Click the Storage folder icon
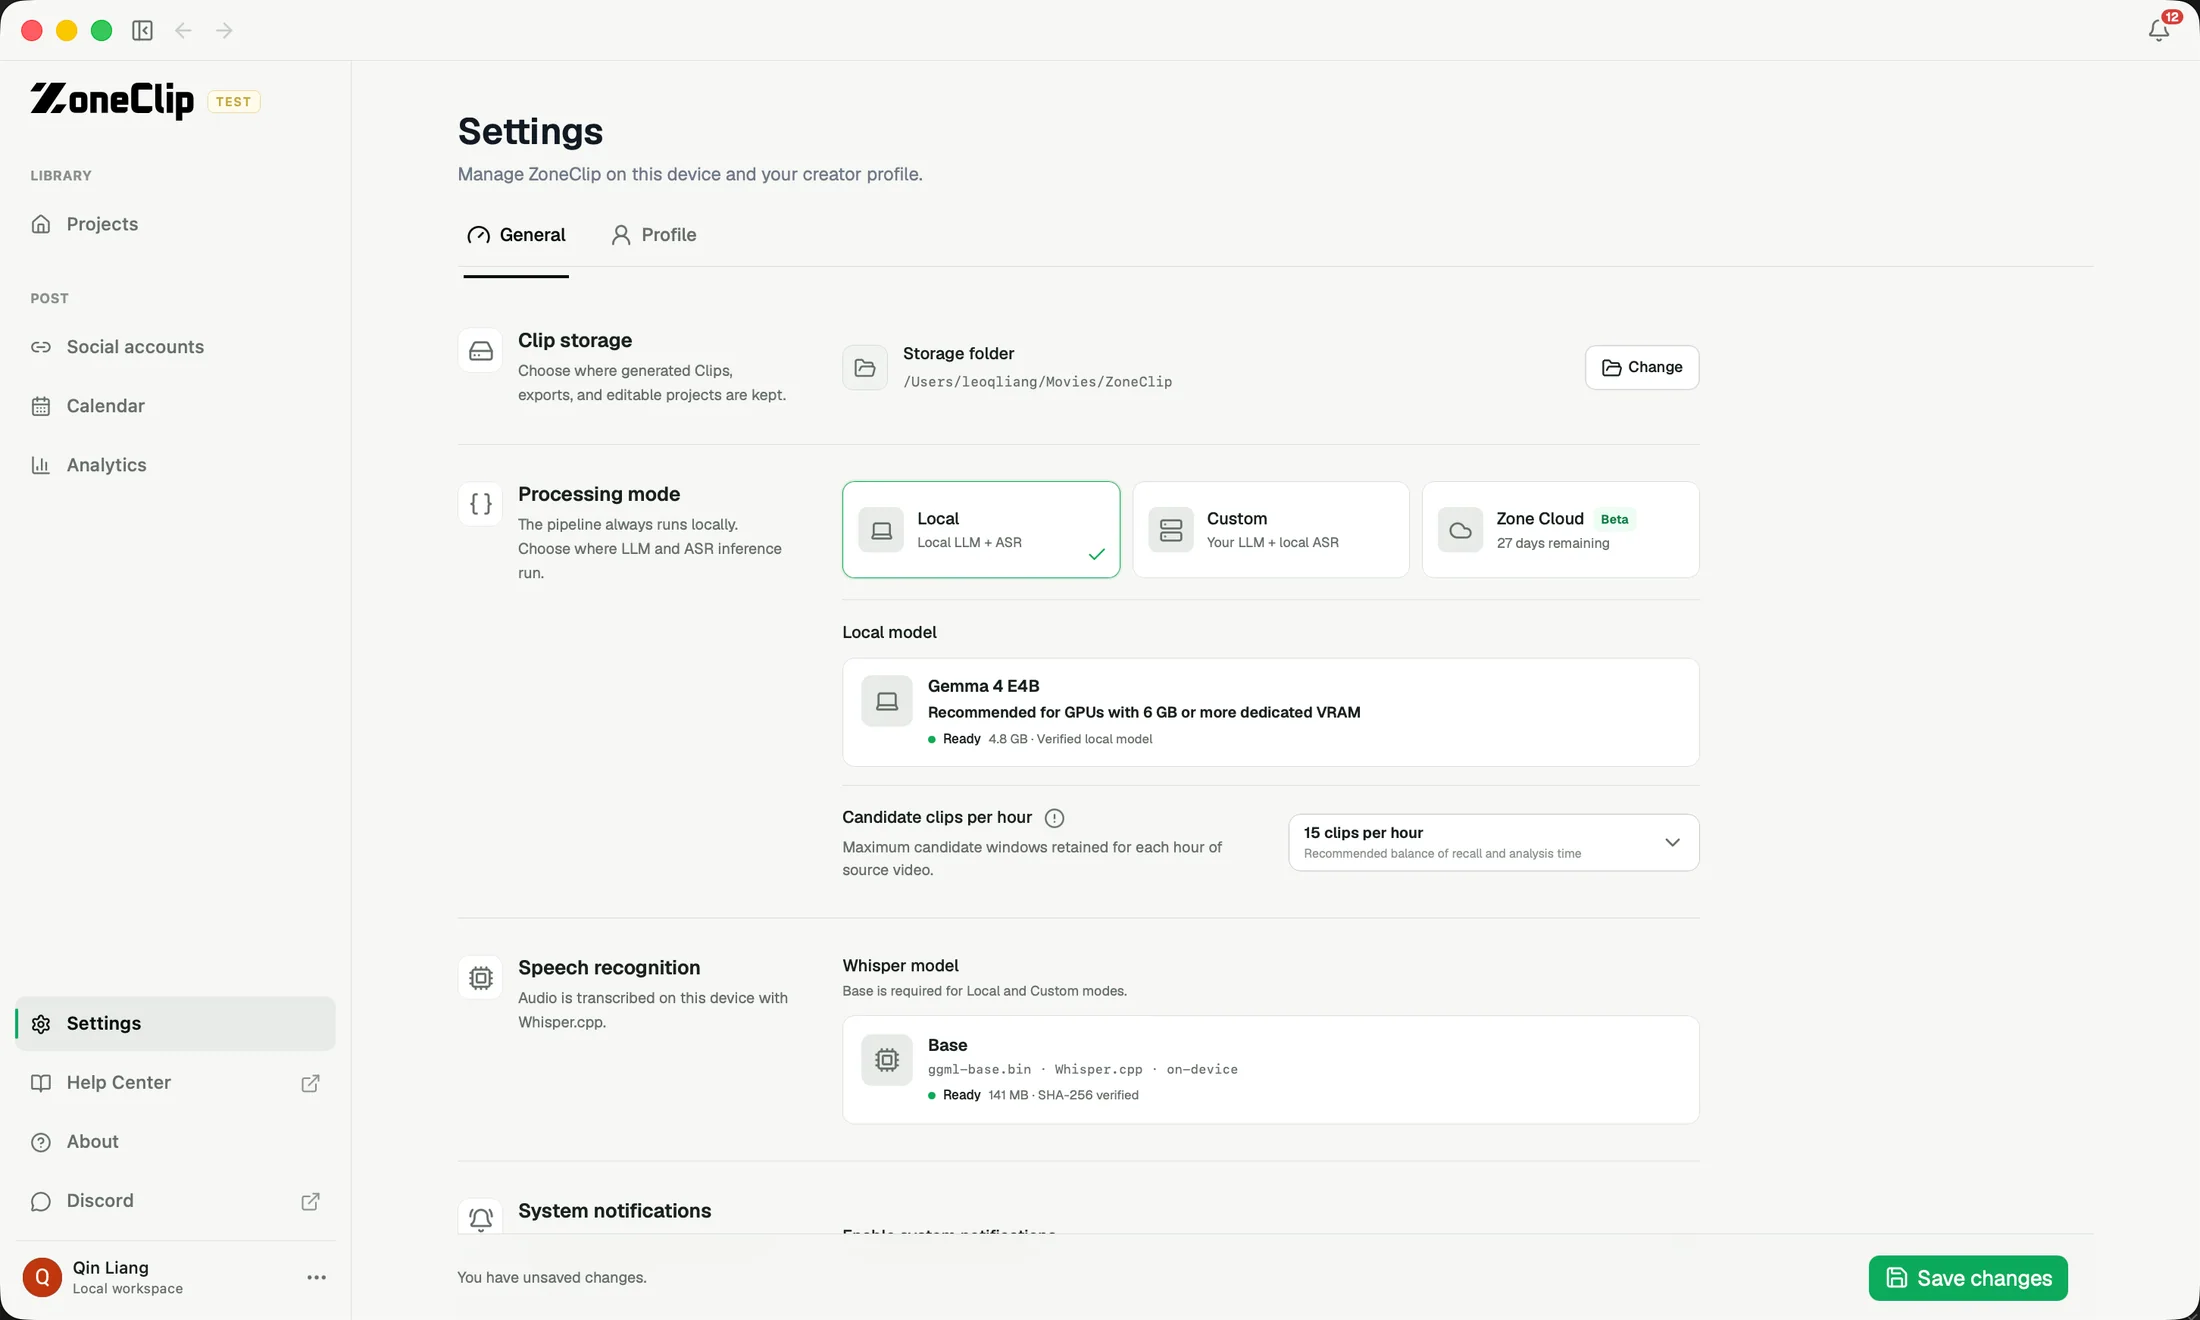 click(865, 368)
